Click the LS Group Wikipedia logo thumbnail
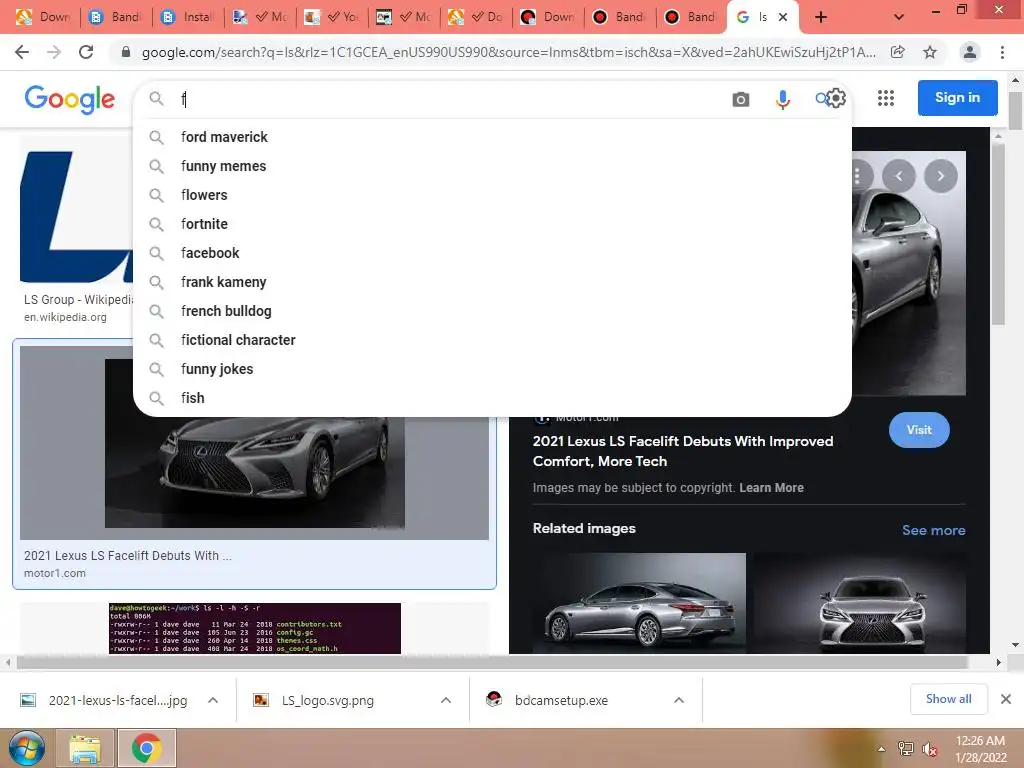The image size is (1024, 768). pos(76,217)
